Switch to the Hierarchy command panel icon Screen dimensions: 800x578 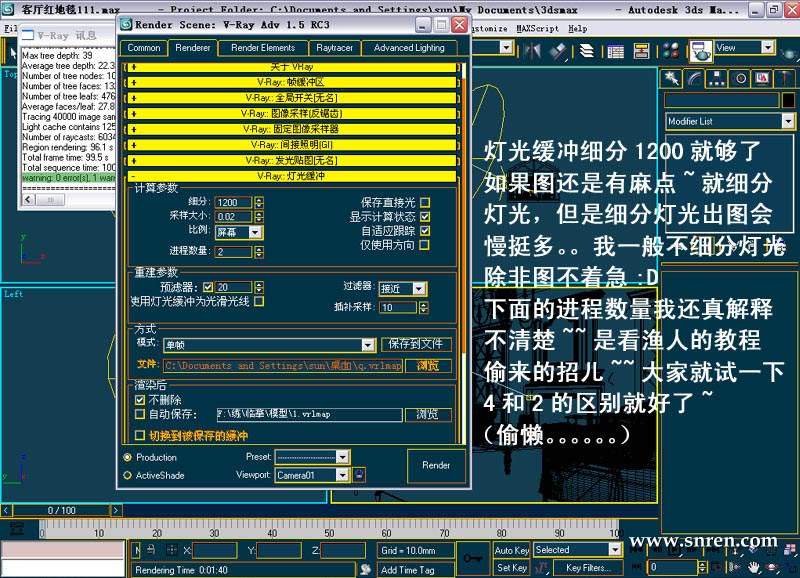717,79
